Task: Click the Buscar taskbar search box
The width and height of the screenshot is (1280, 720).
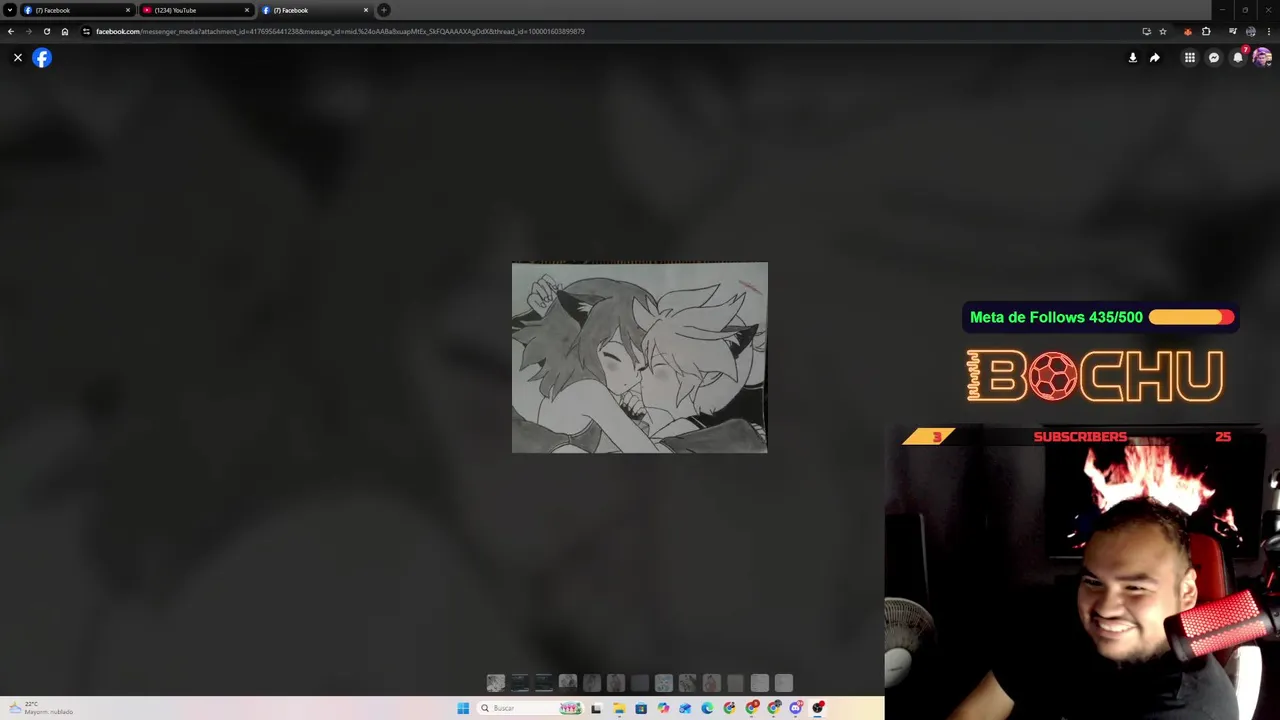Action: [x=530, y=708]
